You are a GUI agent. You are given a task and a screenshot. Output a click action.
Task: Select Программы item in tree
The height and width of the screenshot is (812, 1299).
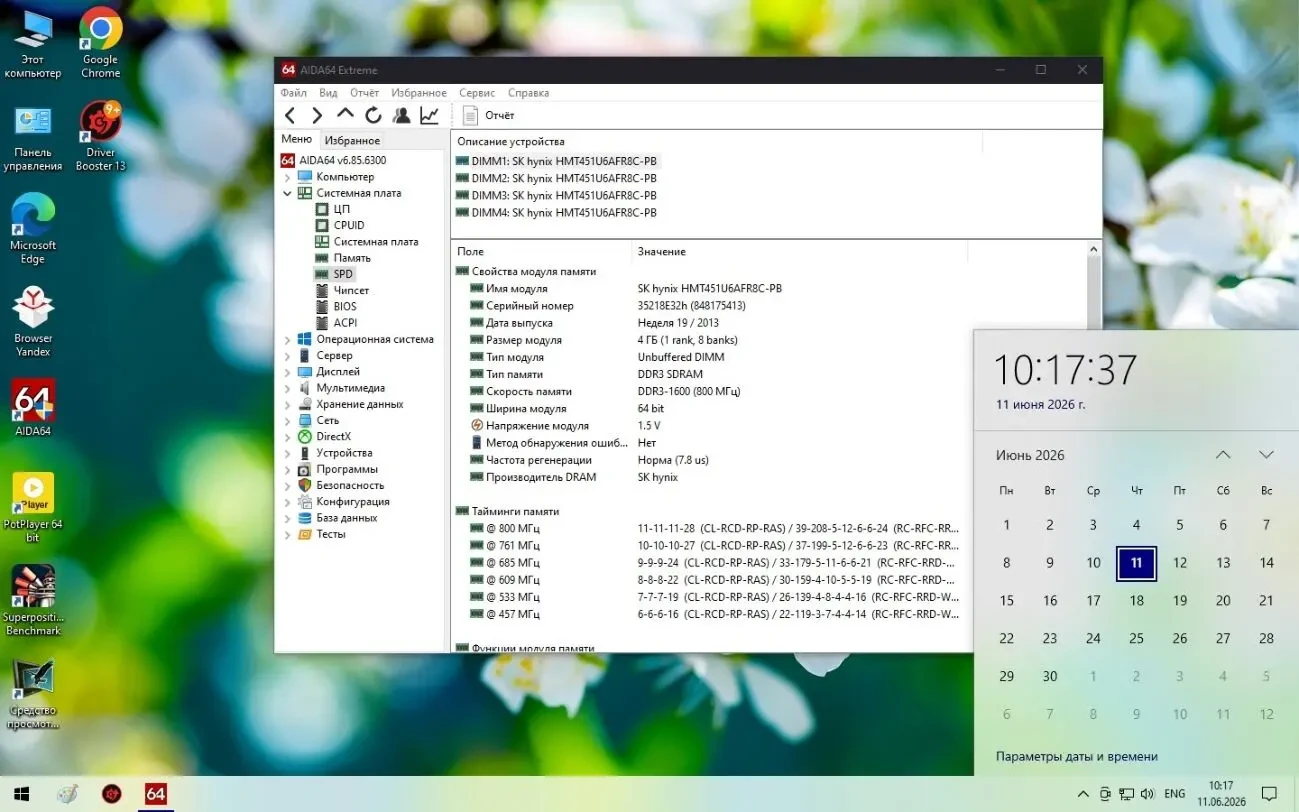(347, 469)
